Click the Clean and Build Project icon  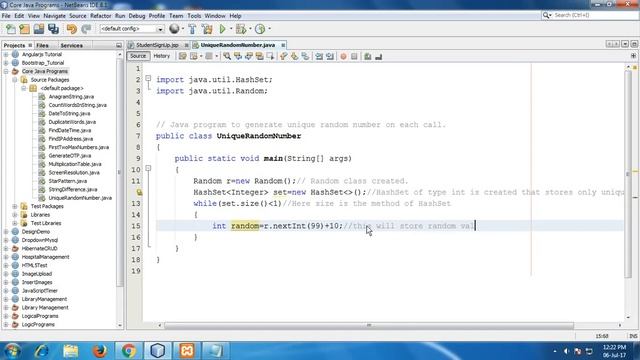(x=207, y=29)
